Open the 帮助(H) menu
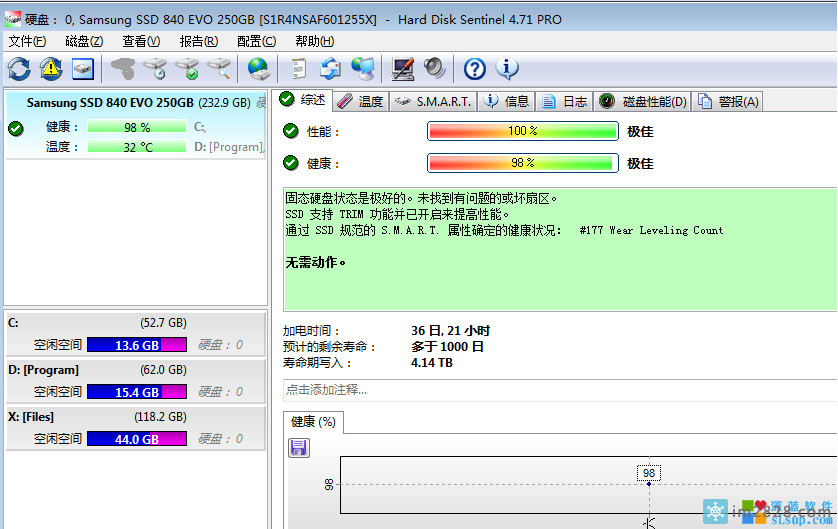Viewport: 838px width, 529px height. pos(315,41)
